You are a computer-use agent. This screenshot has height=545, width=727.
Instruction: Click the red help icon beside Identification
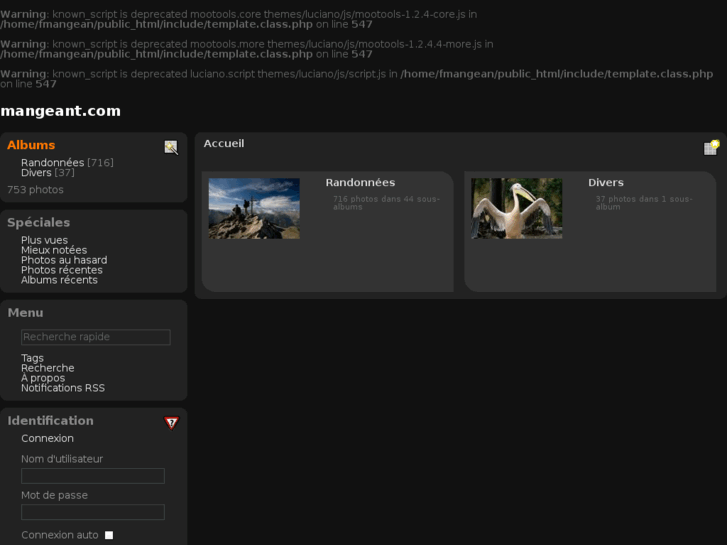pyautogui.click(x=171, y=423)
